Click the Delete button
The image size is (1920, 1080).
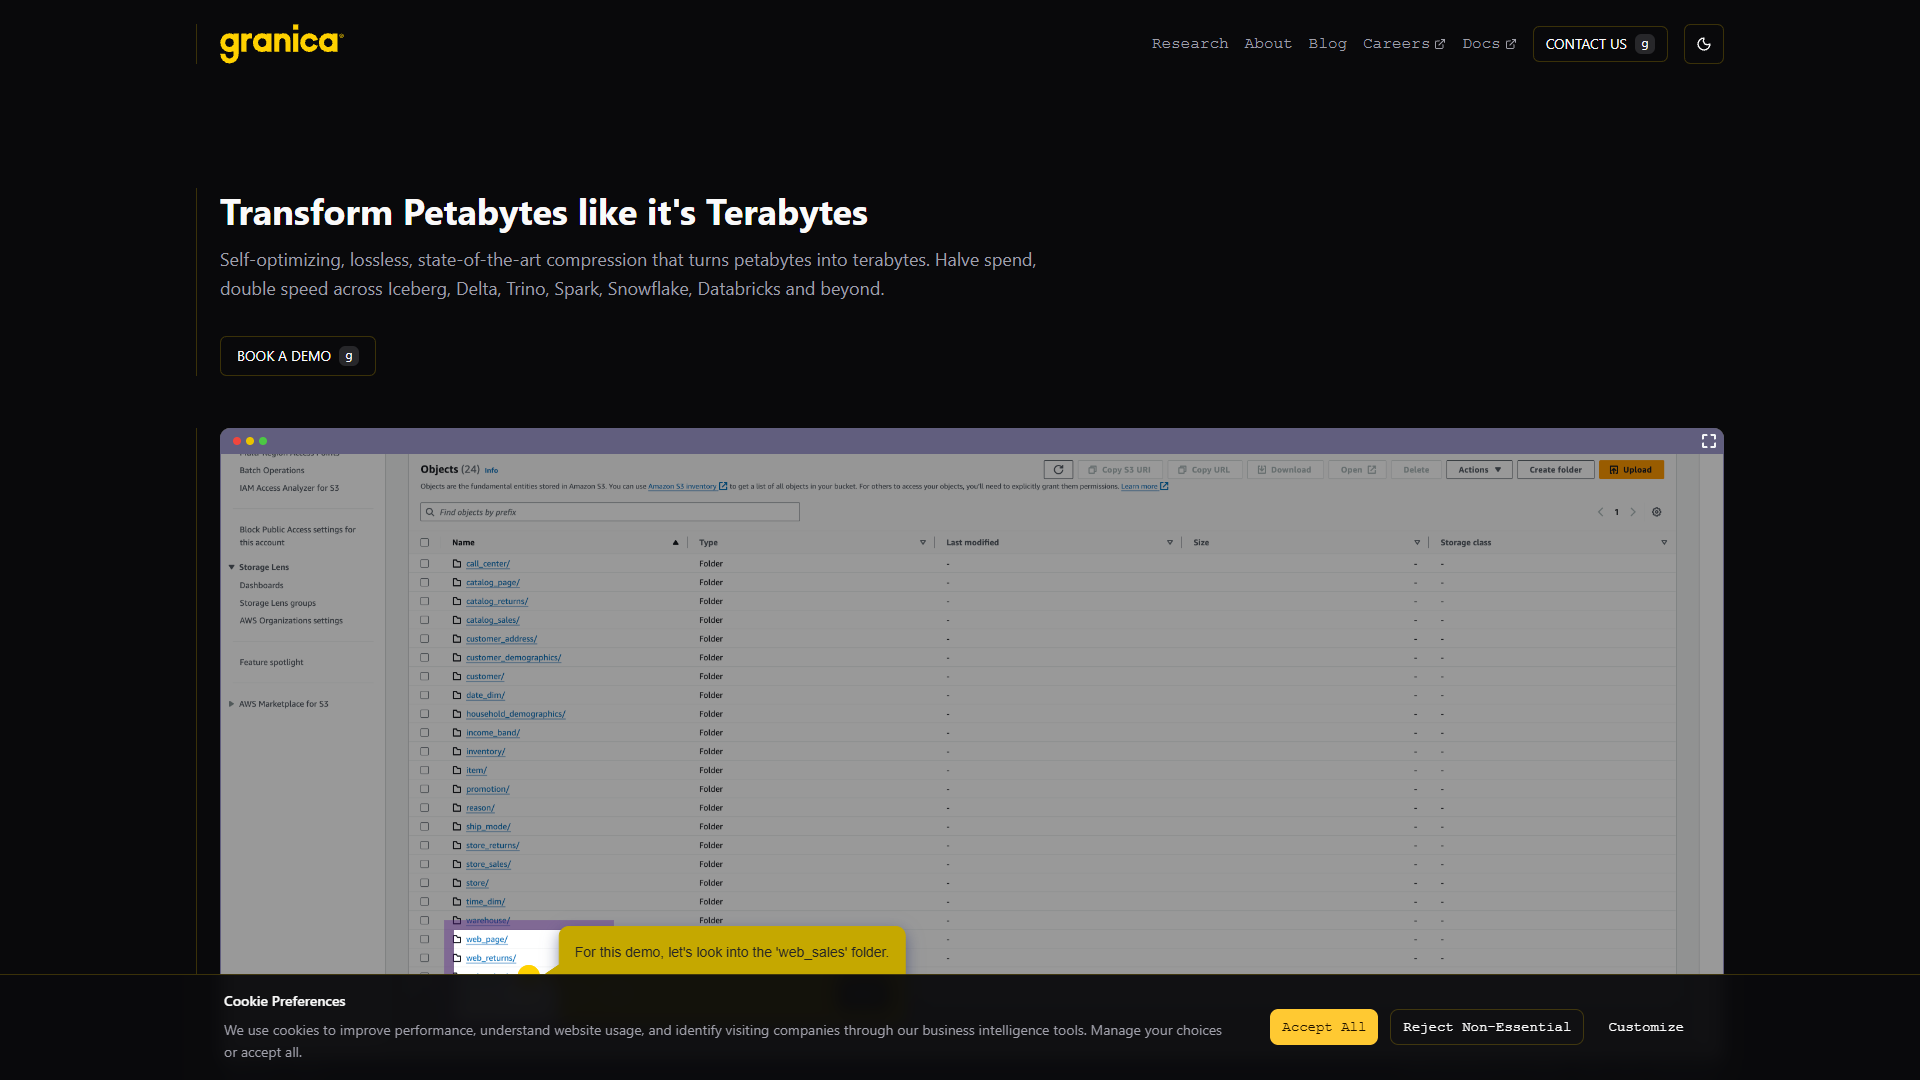pyautogui.click(x=1416, y=470)
